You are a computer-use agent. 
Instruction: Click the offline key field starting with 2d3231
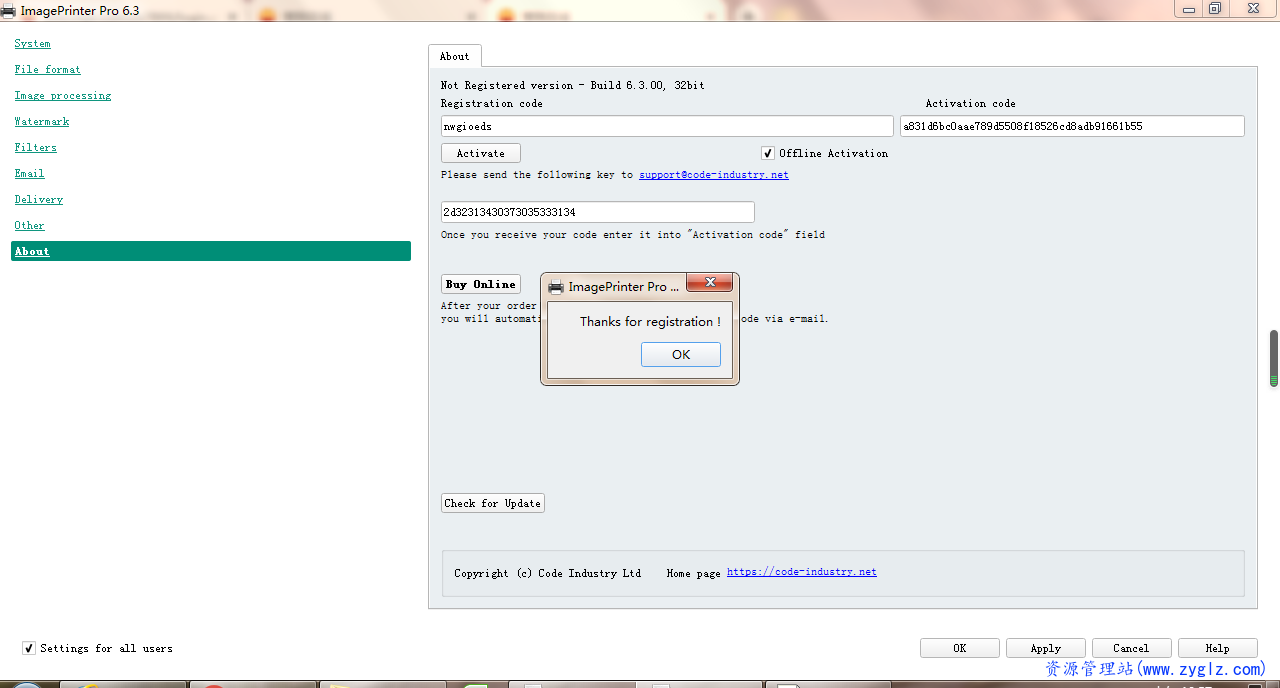click(598, 212)
